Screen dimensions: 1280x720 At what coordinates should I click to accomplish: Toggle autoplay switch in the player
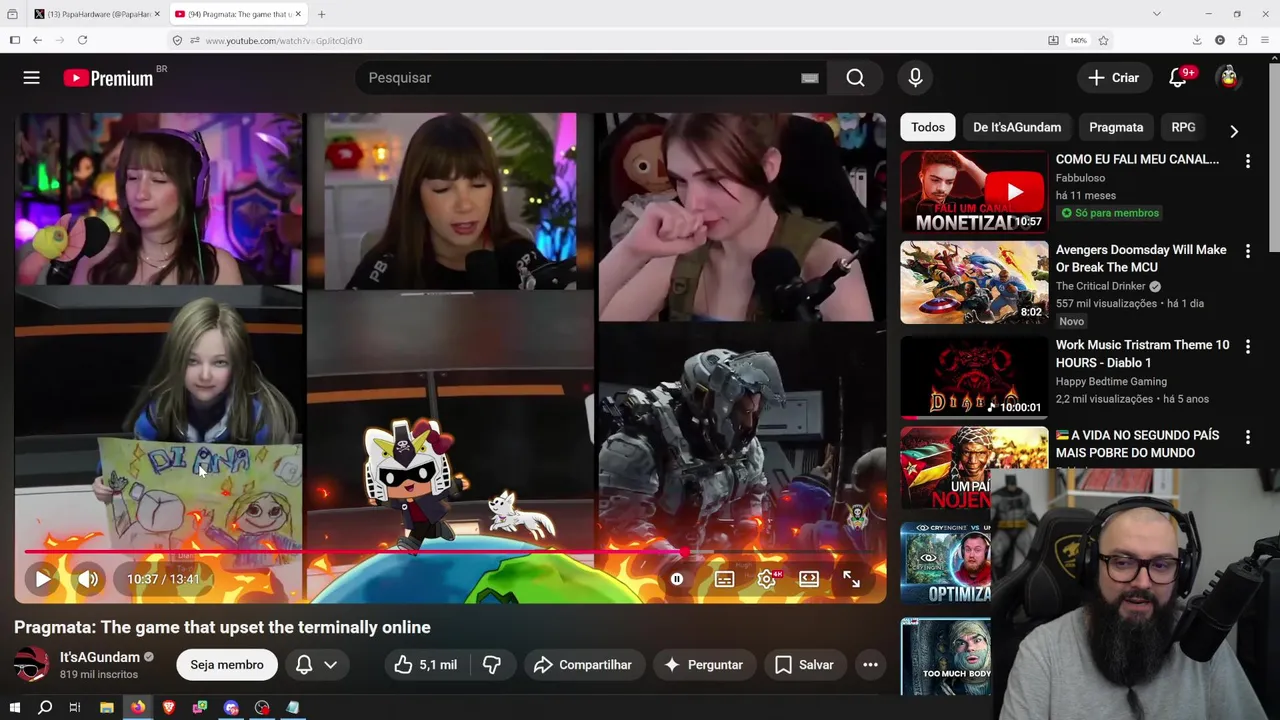pos(677,579)
